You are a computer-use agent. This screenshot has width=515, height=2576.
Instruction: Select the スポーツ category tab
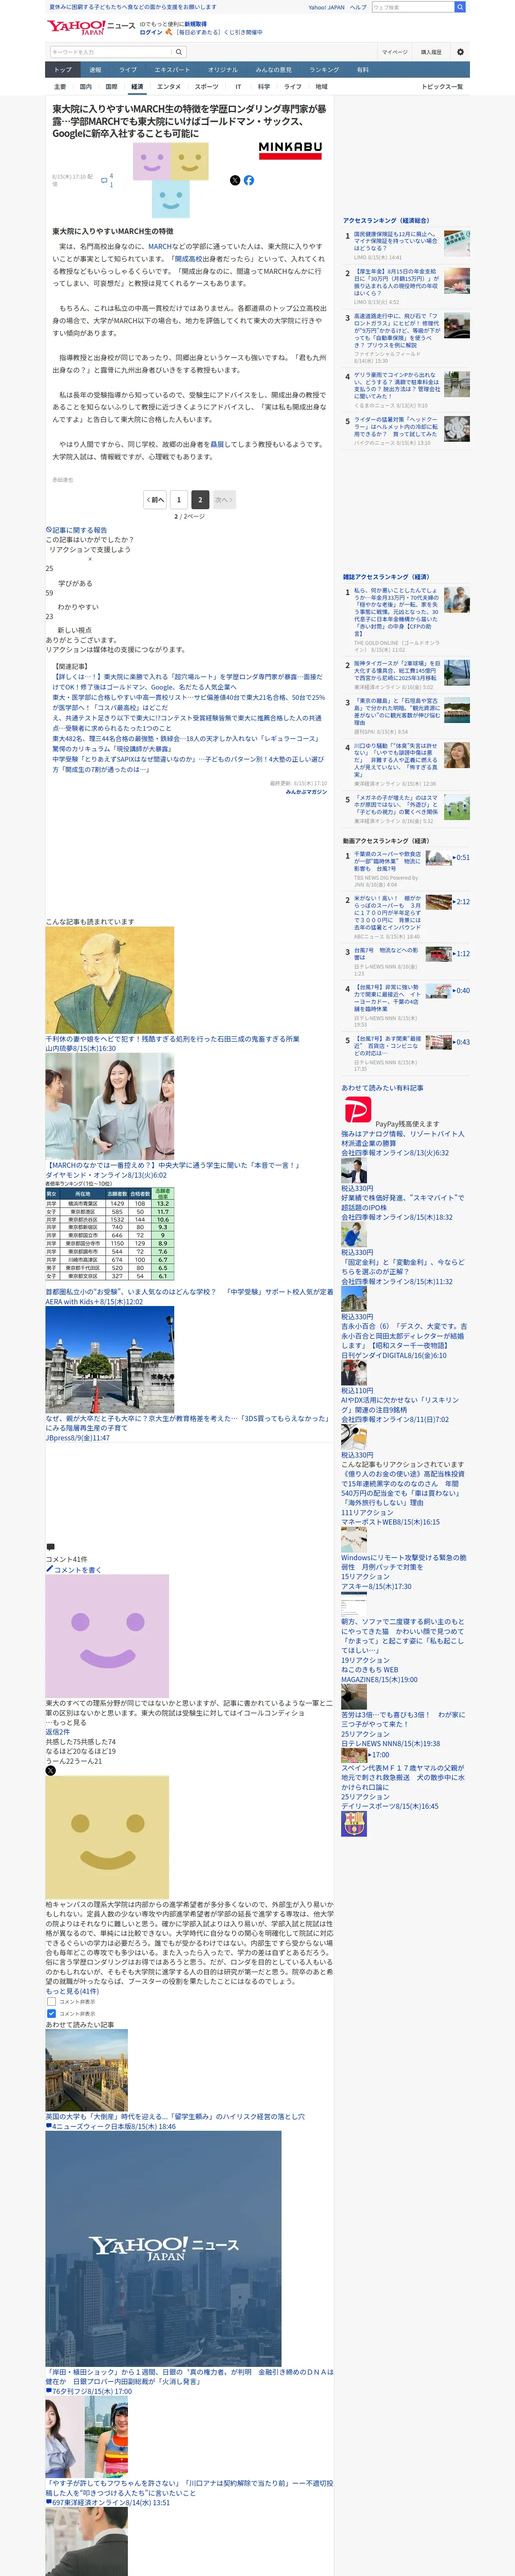coord(206,87)
